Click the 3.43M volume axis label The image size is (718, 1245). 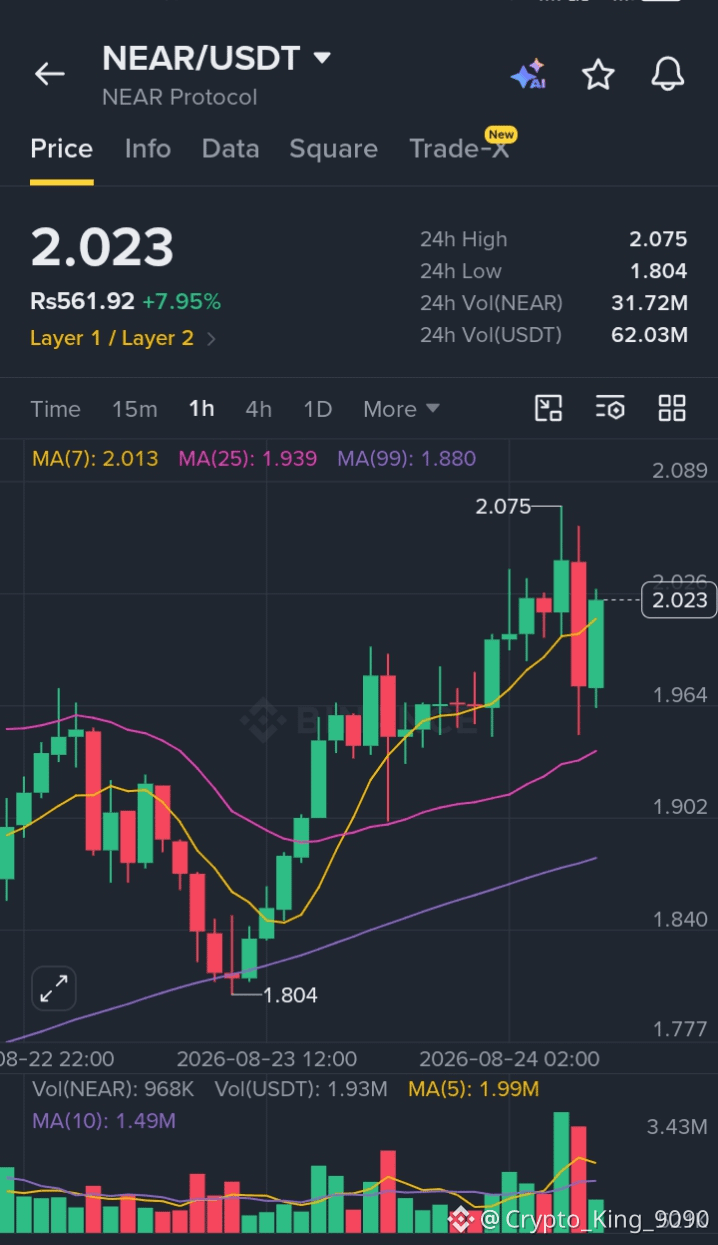677,1127
